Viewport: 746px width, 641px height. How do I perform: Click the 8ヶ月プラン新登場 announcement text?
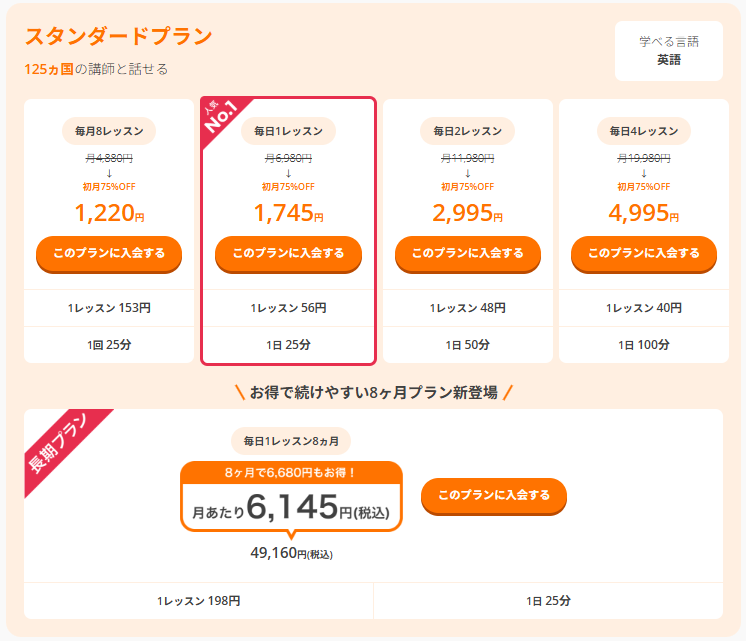click(x=373, y=392)
